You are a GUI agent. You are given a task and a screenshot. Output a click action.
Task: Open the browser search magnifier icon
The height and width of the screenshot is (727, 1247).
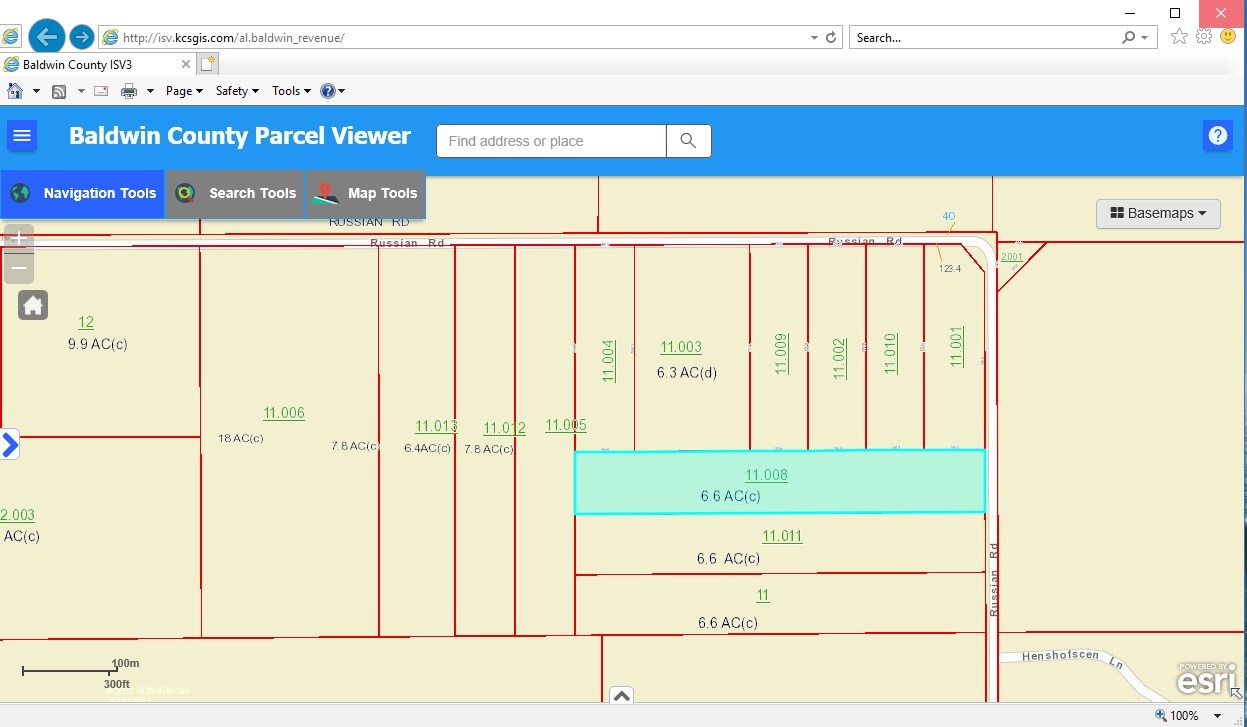pos(1129,38)
